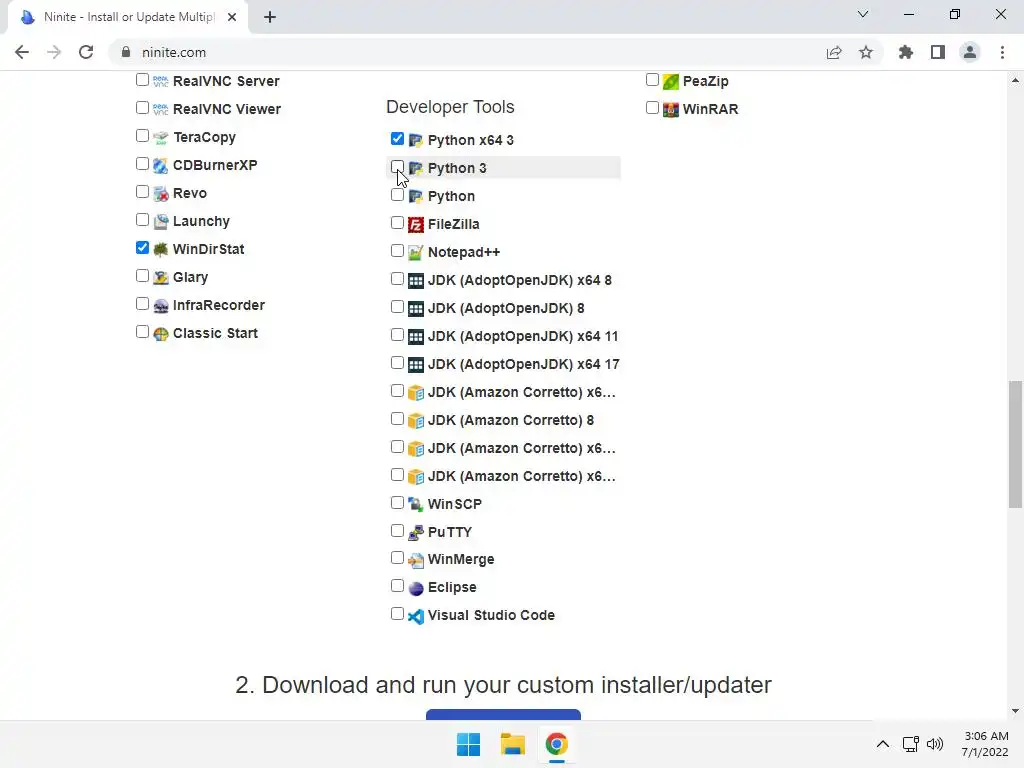Click the Launchy app icon
The height and width of the screenshot is (768, 1024).
[x=161, y=221]
